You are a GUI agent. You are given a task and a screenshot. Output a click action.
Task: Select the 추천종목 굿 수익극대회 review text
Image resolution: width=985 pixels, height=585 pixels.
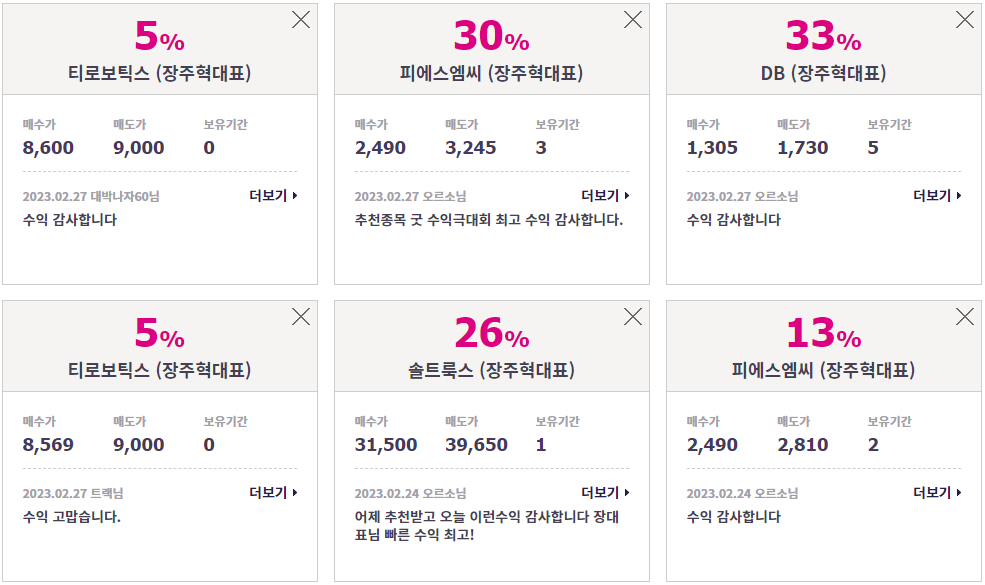click(489, 220)
